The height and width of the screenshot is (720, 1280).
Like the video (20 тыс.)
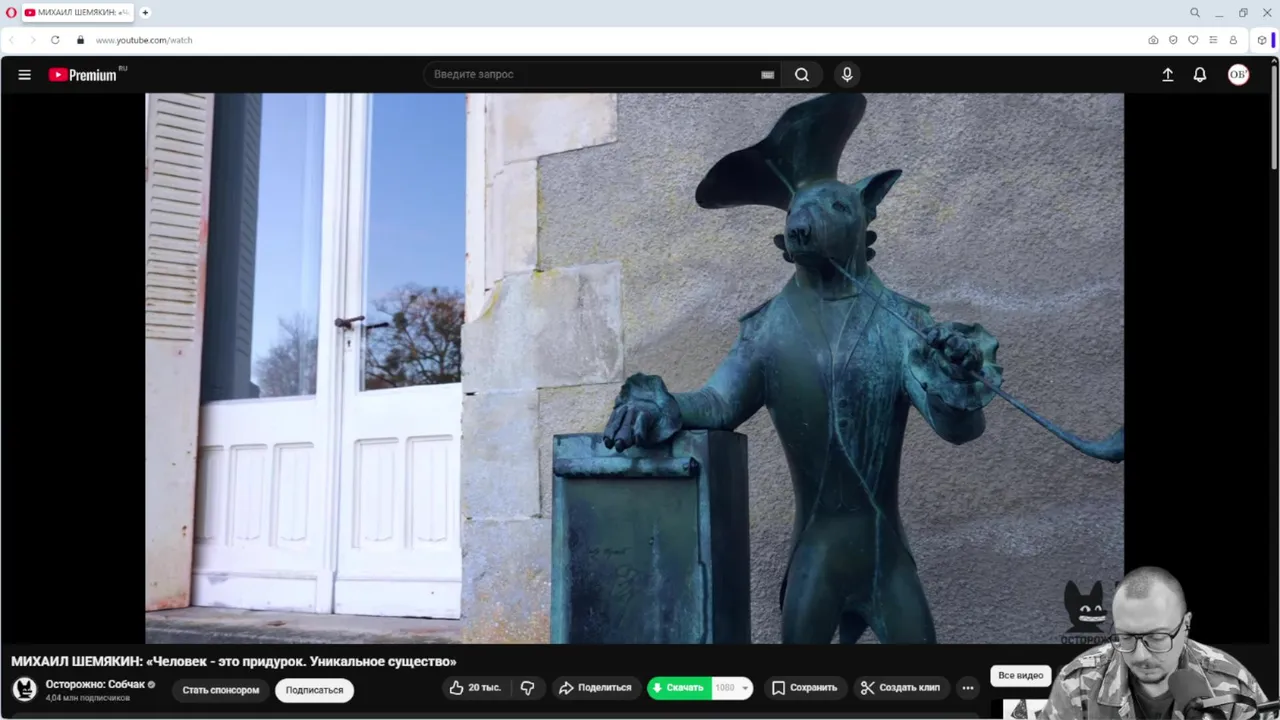[x=476, y=688]
